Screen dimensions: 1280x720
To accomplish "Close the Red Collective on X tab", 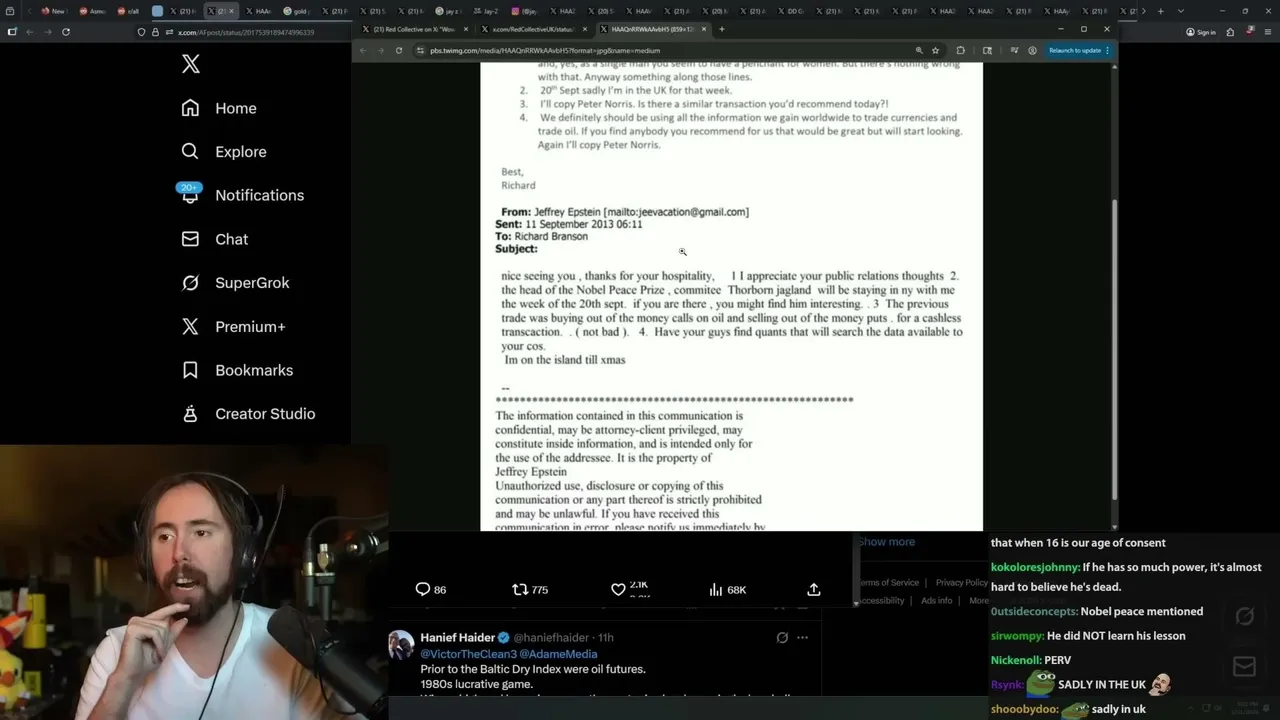I will tap(464, 29).
